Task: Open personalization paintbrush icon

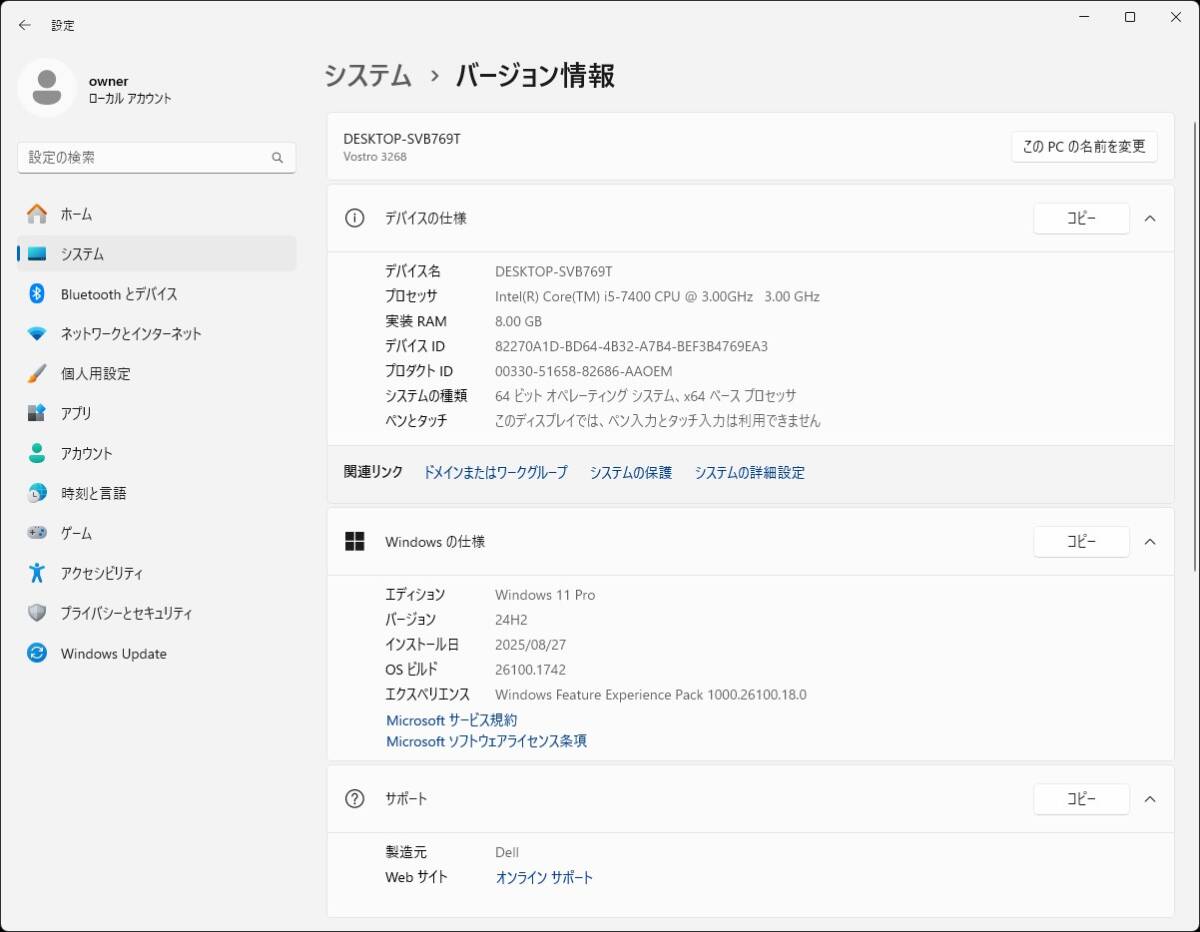Action: [37, 374]
